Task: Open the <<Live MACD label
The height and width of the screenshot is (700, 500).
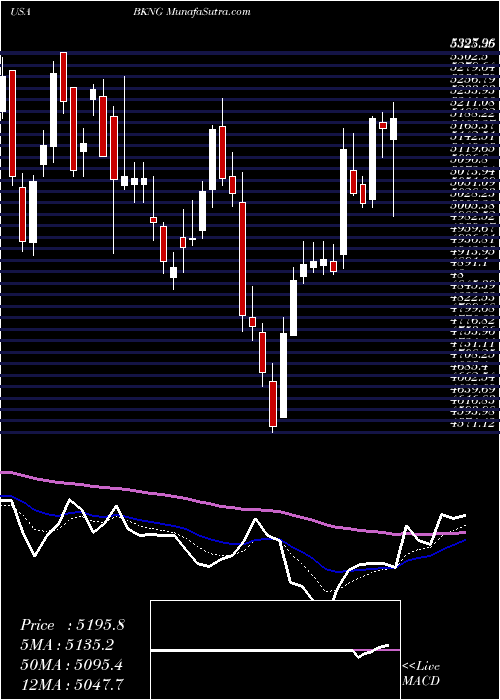Action: (x=421, y=674)
